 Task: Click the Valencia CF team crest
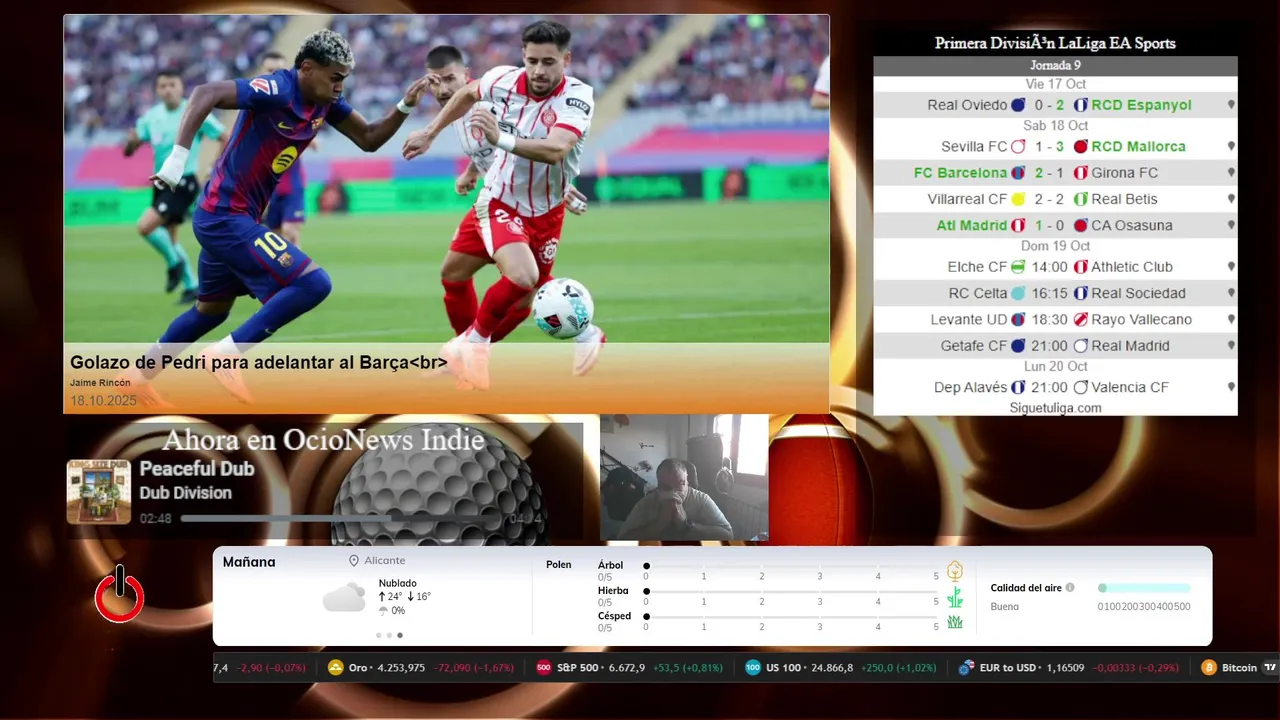(1080, 387)
